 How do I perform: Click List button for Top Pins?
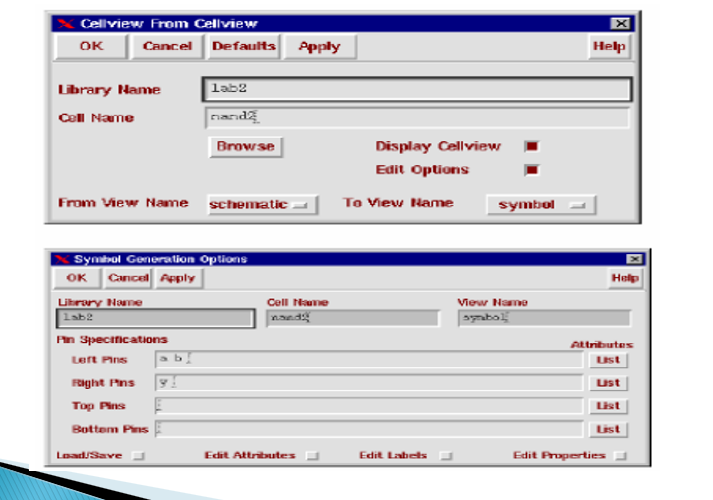click(x=608, y=406)
